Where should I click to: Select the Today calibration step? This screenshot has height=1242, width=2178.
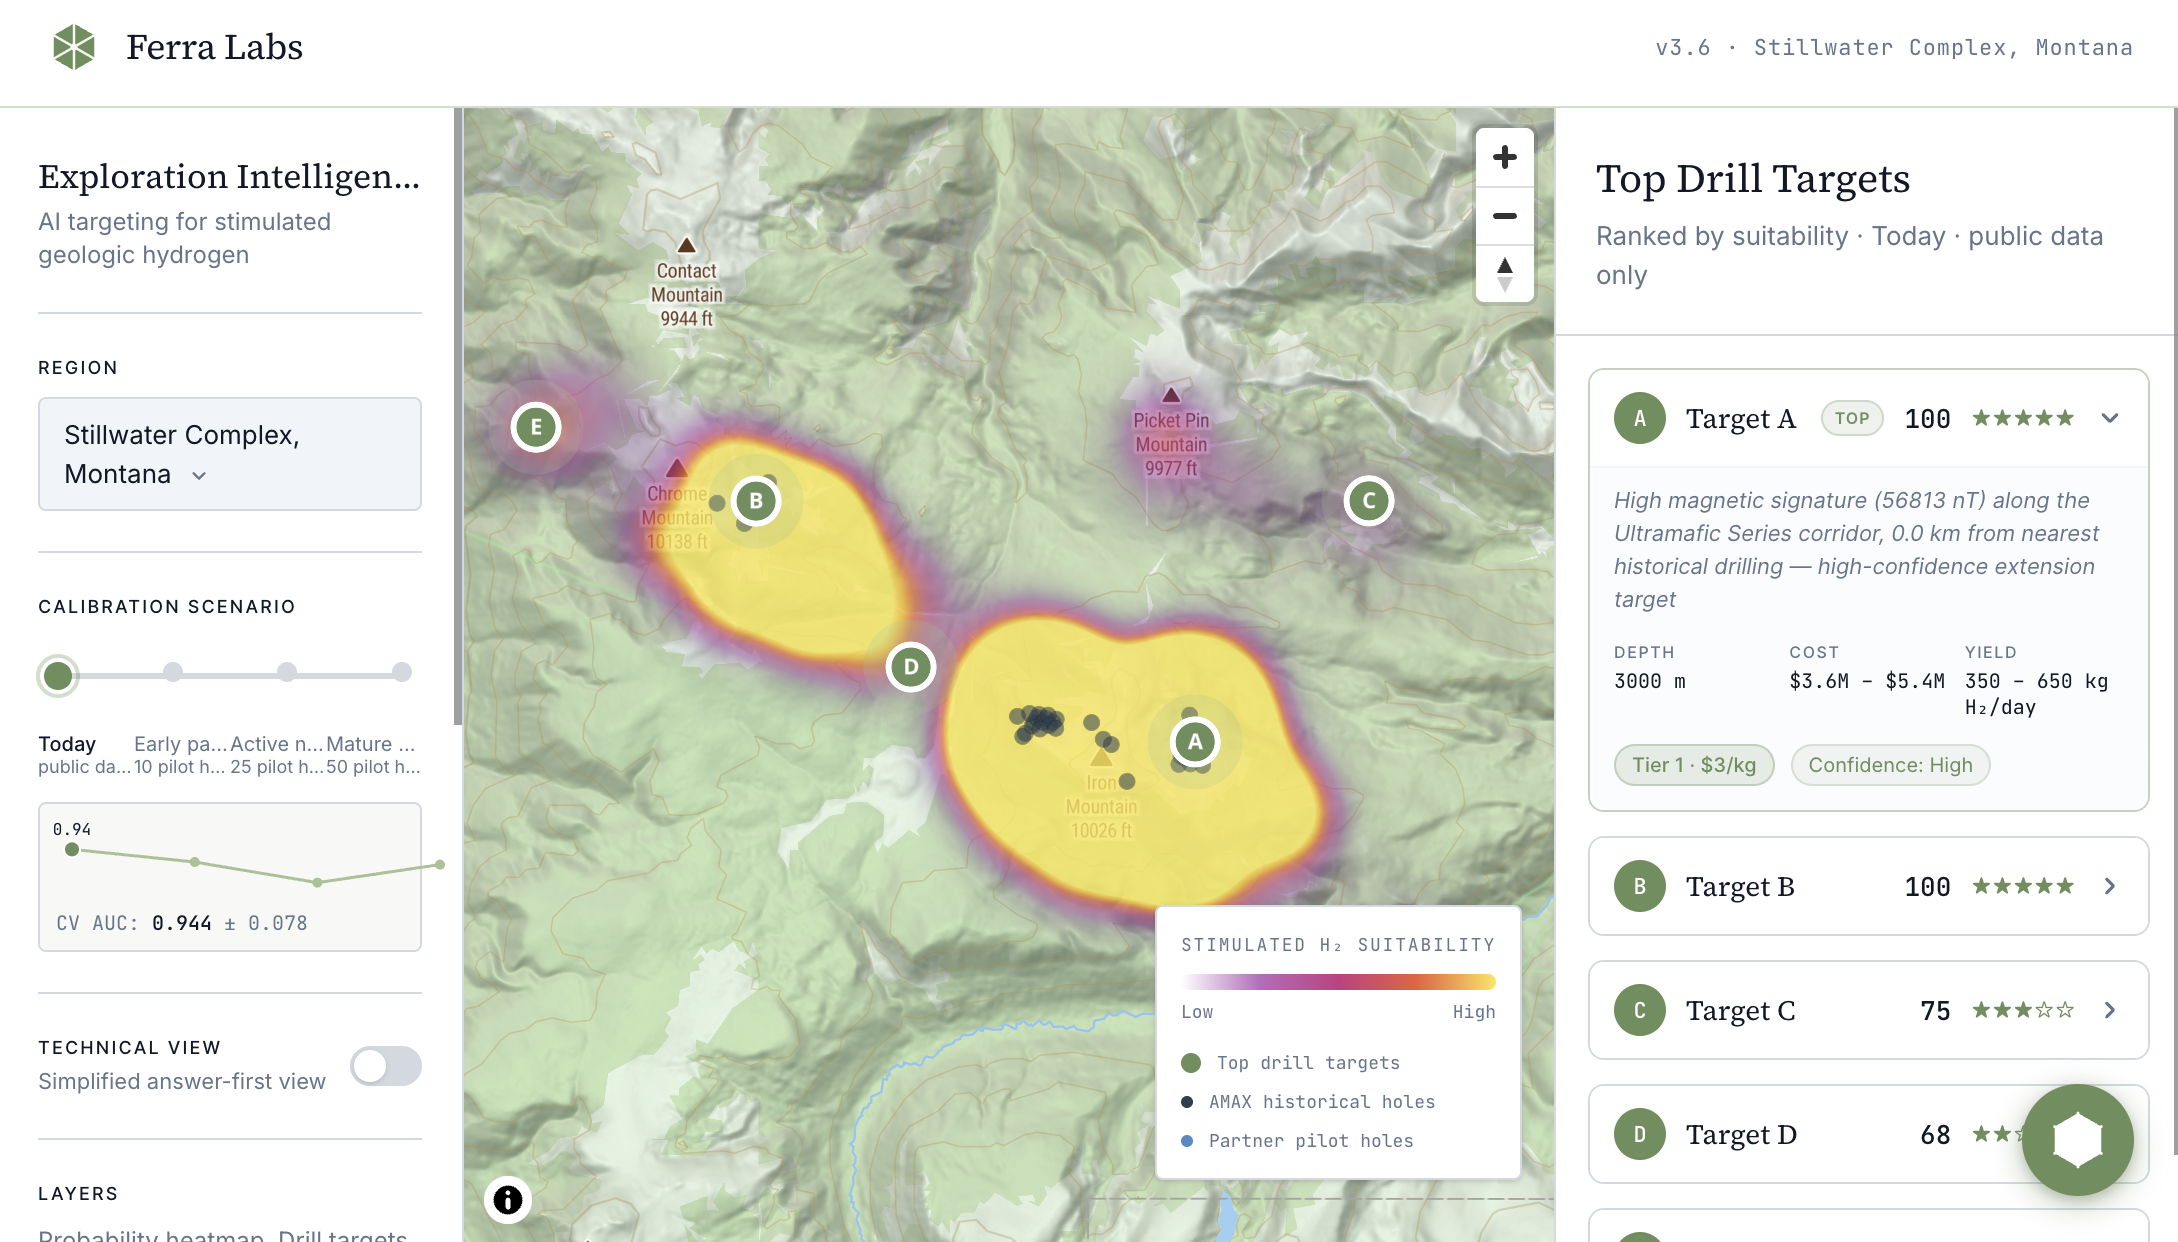[58, 675]
